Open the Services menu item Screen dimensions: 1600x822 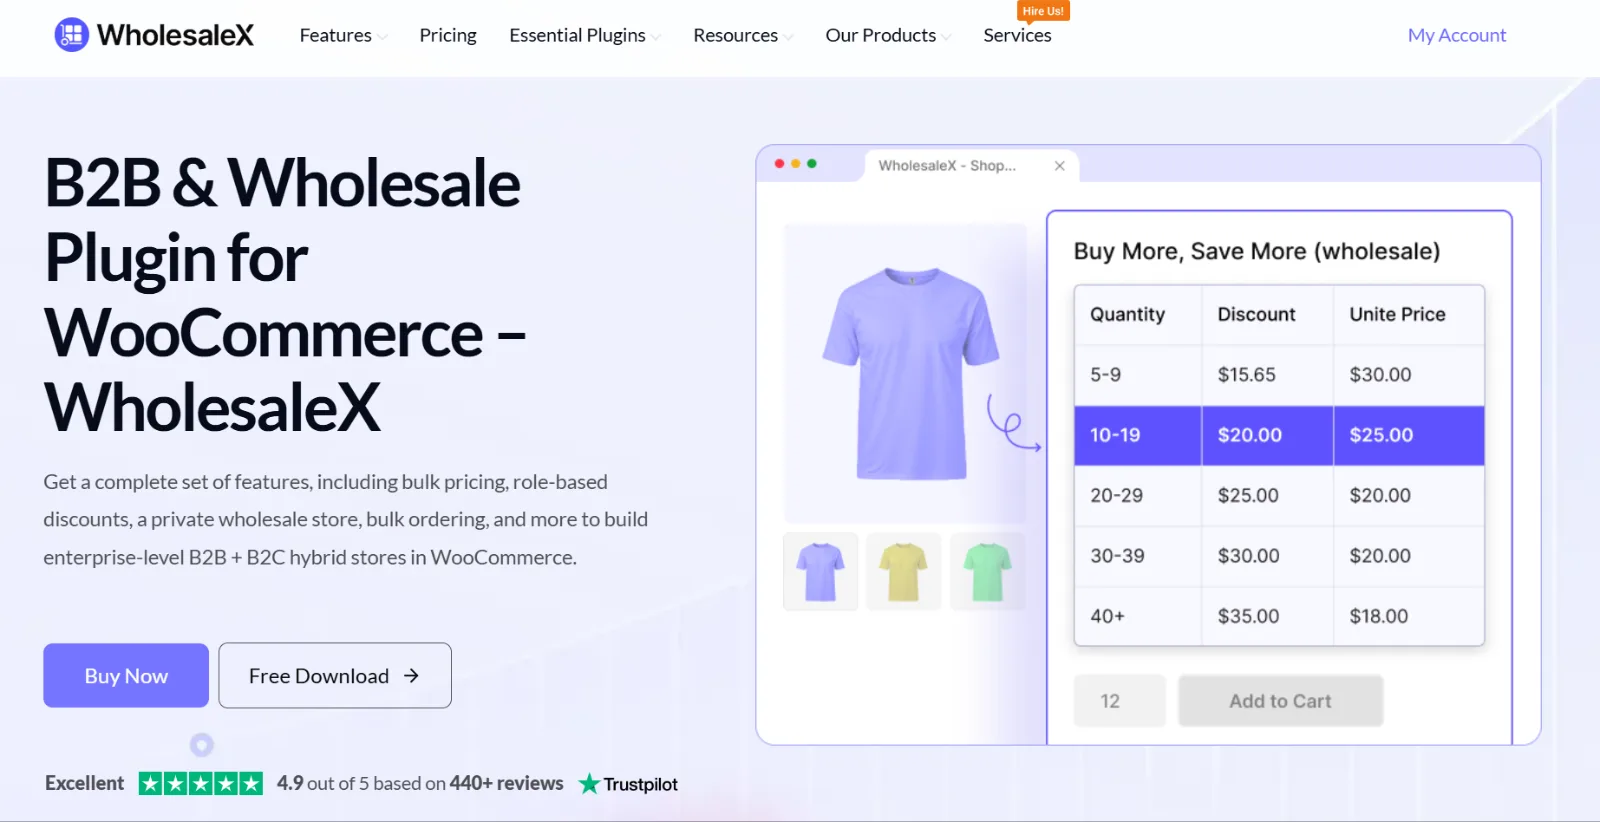click(1017, 35)
